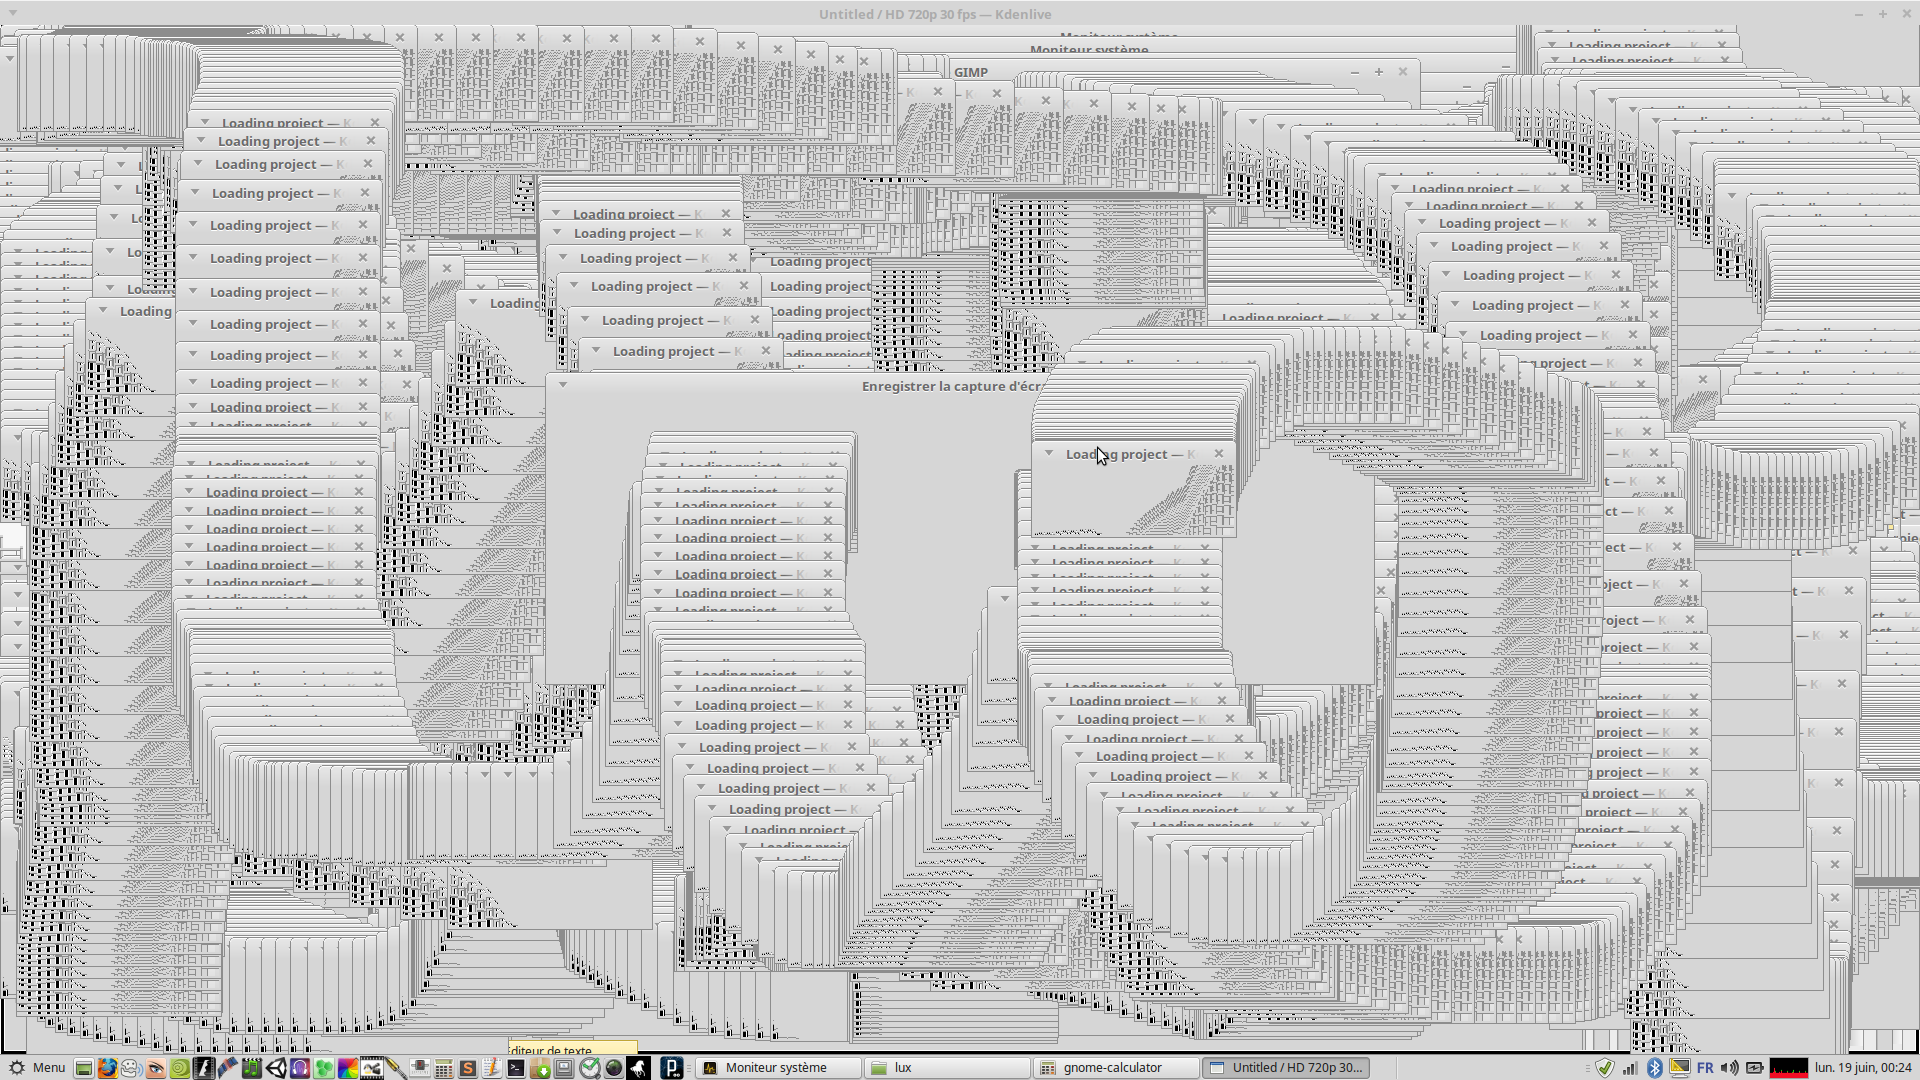Open the battery power tray icon

[1754, 1068]
